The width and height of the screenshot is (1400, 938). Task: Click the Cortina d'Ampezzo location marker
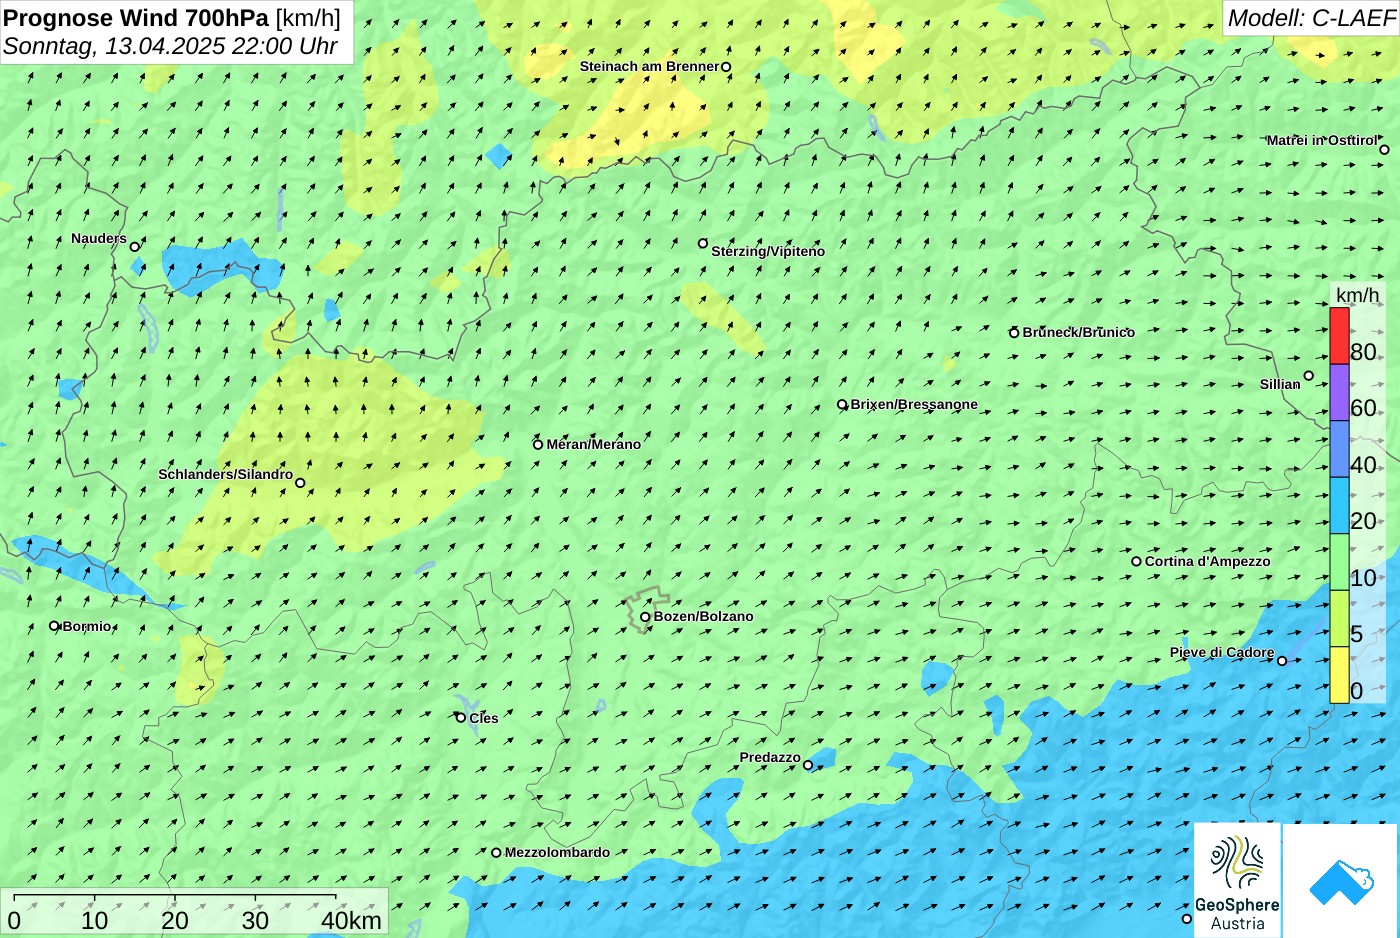click(1136, 561)
